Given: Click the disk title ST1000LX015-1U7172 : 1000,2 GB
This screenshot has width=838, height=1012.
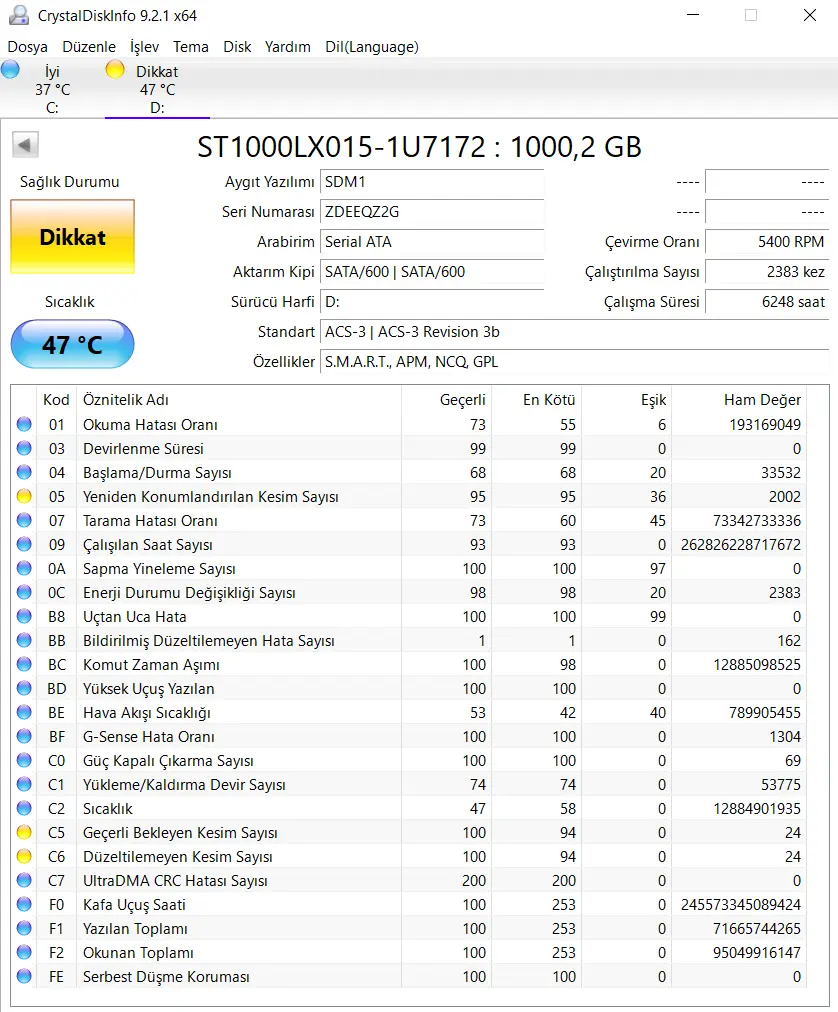Looking at the screenshot, I should pos(419,147).
